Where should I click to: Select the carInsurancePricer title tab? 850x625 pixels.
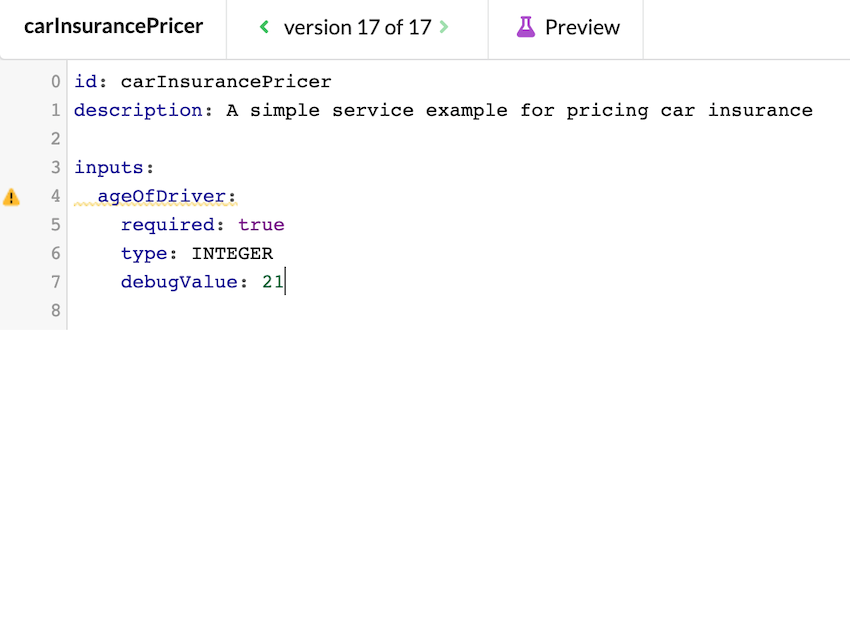click(x=113, y=25)
